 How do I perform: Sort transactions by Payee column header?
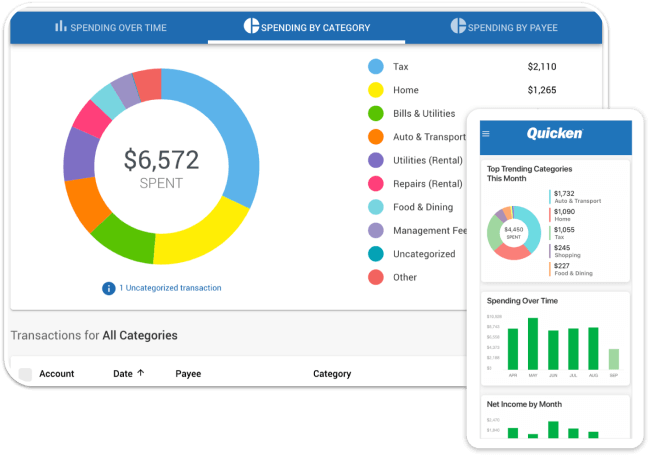point(188,374)
